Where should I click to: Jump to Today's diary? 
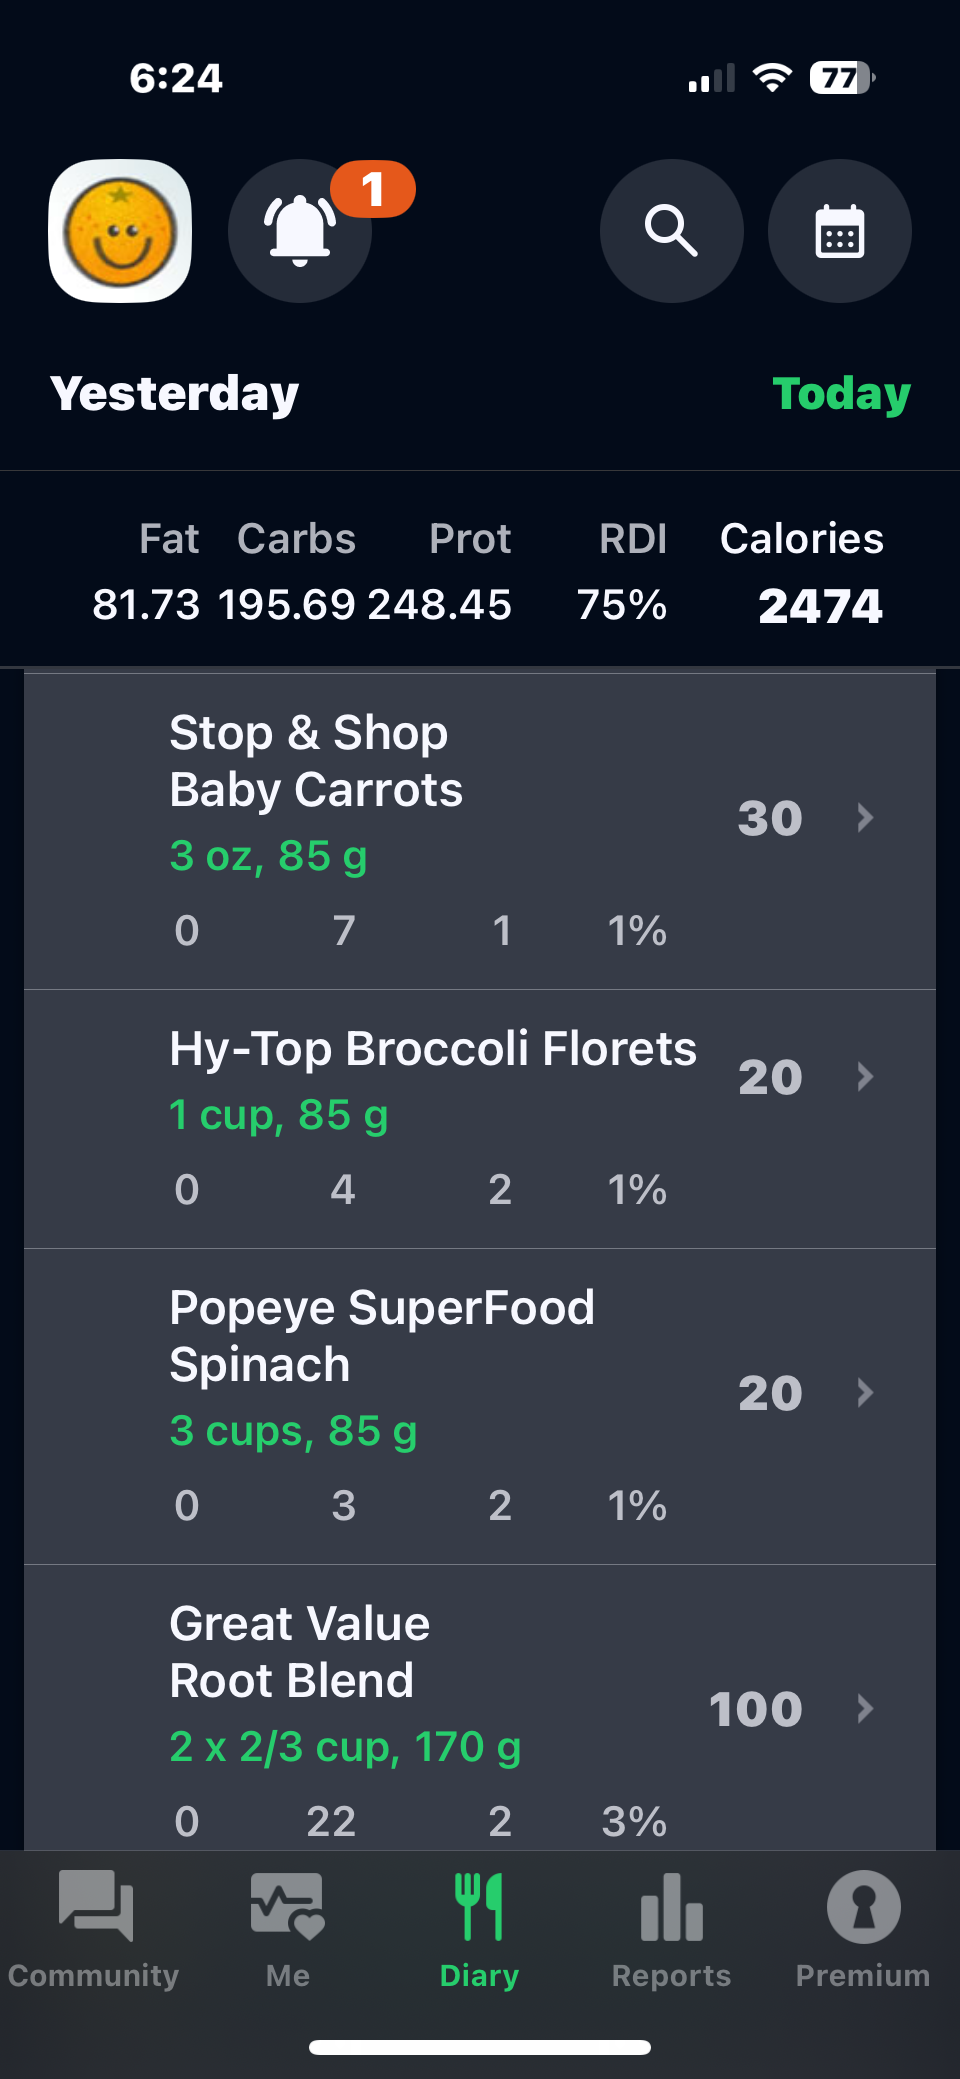click(841, 394)
